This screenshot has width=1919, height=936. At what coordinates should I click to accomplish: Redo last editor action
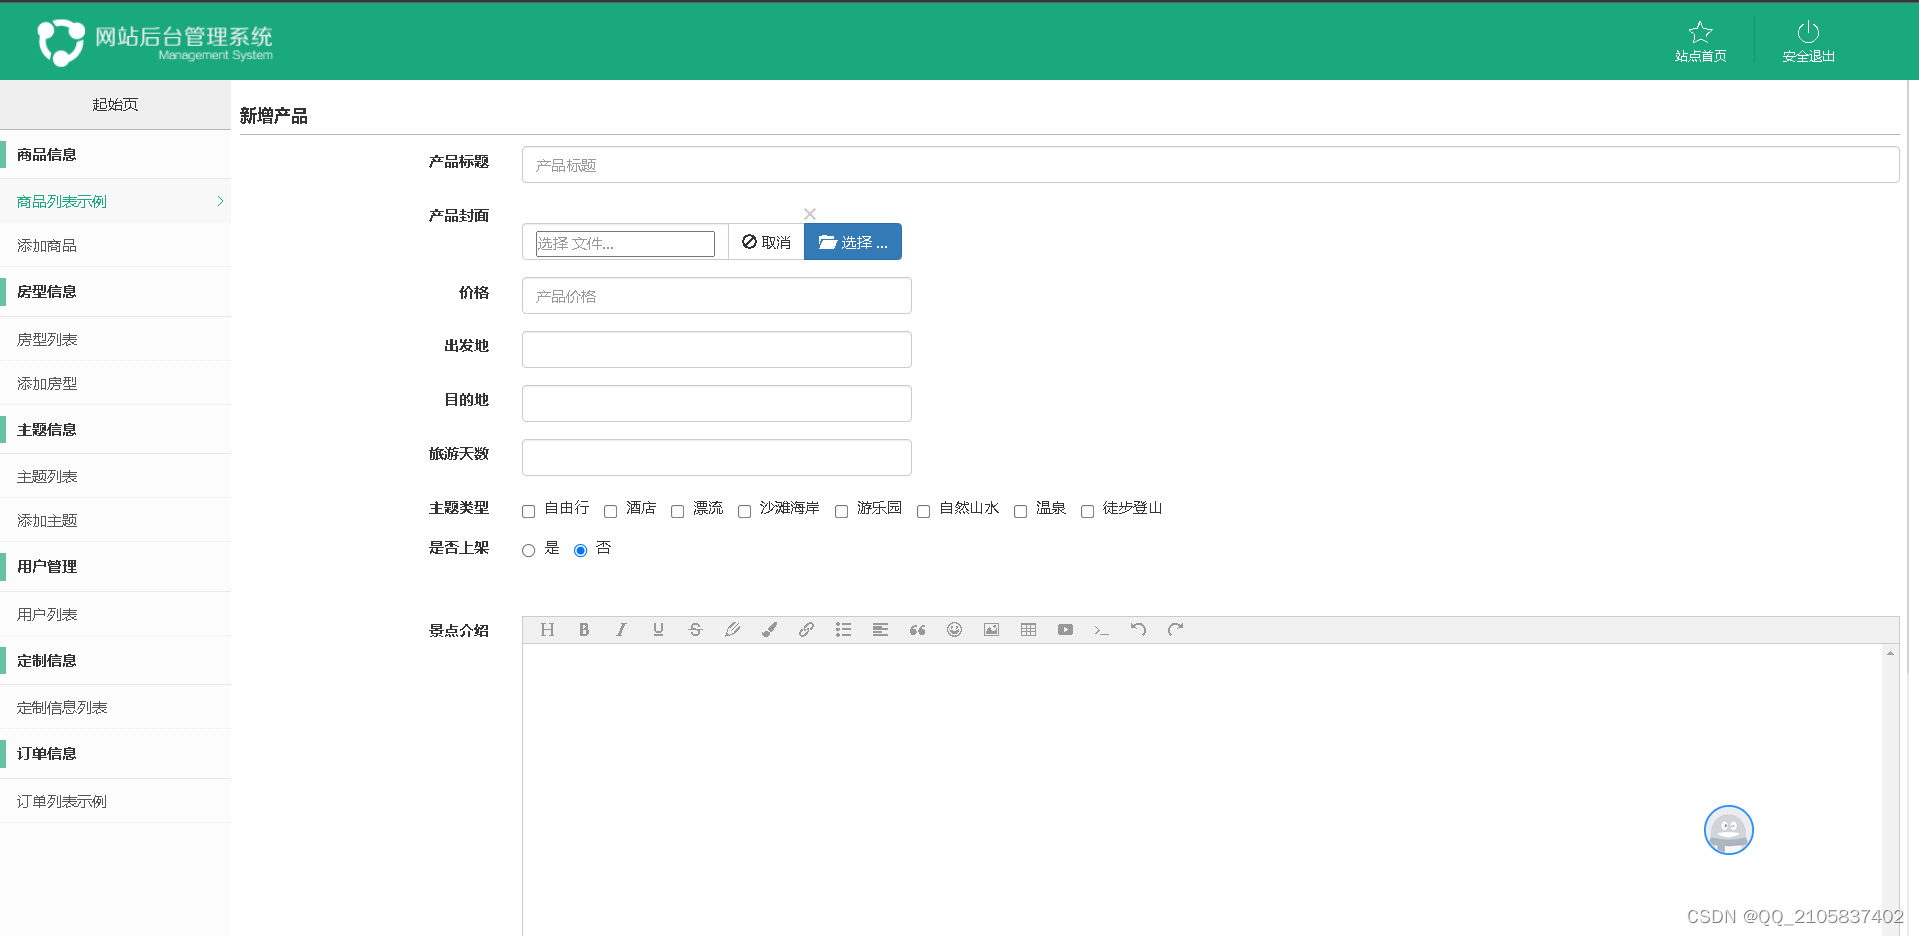click(1176, 630)
